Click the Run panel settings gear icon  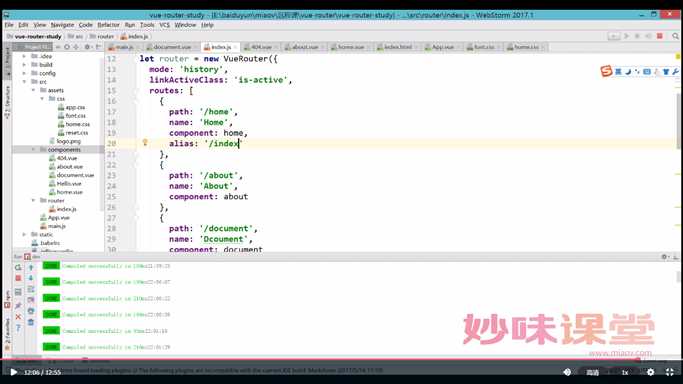pyautogui.click(x=664, y=257)
